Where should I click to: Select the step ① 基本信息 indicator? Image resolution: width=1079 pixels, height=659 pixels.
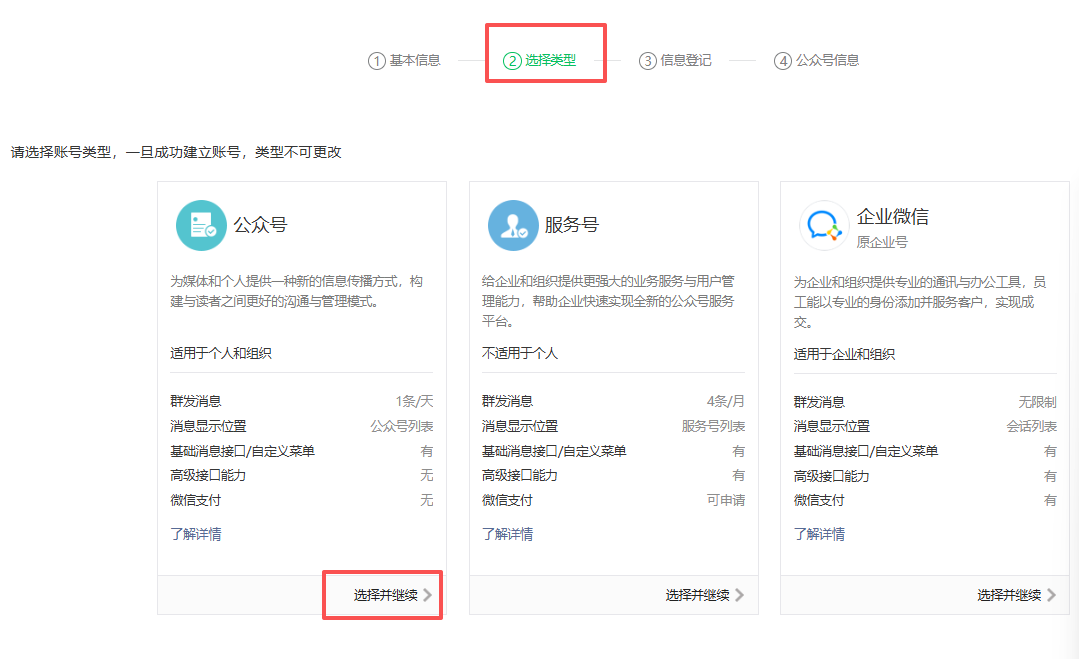point(403,60)
